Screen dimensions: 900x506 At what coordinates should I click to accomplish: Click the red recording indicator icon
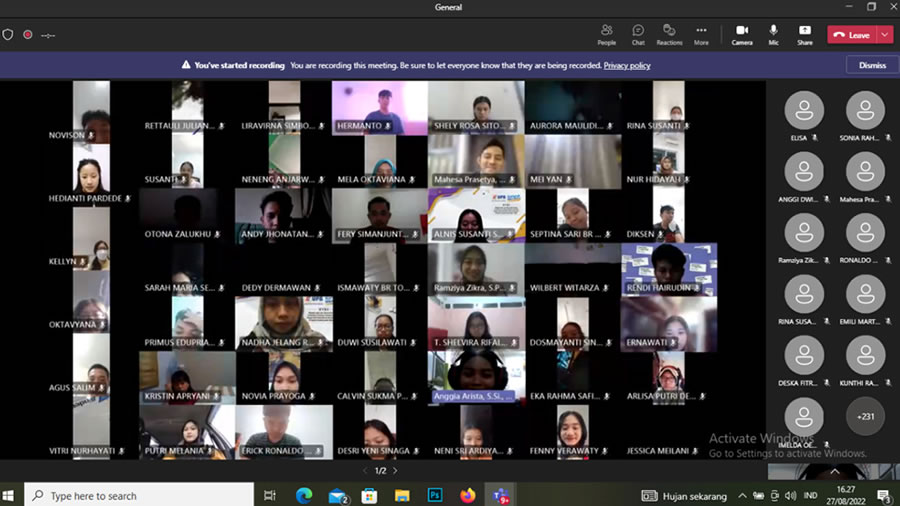(x=27, y=34)
